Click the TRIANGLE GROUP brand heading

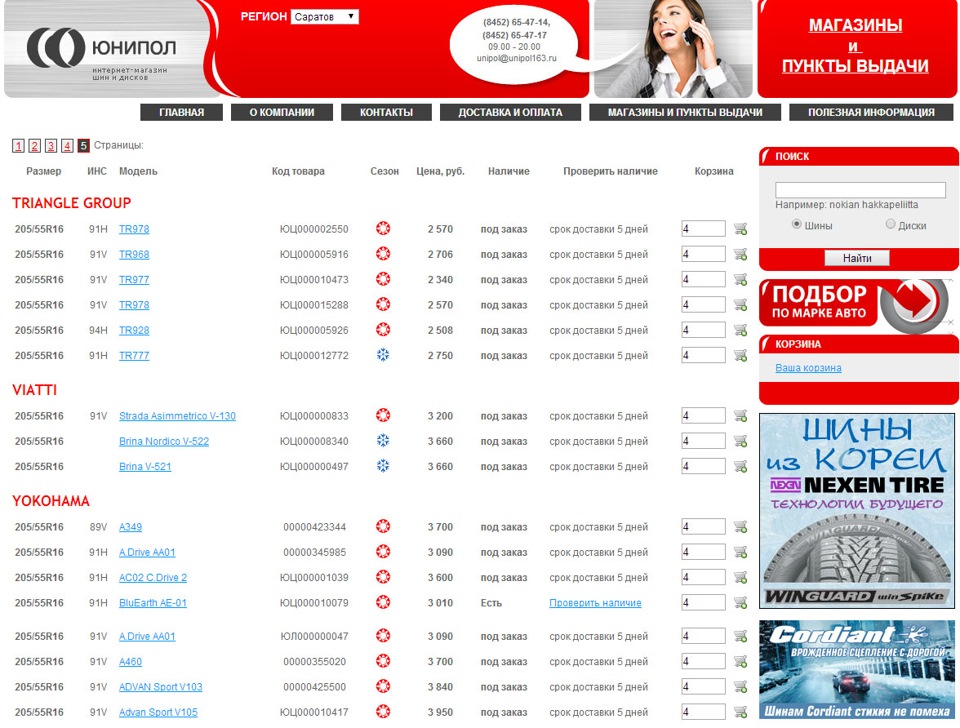coord(72,203)
